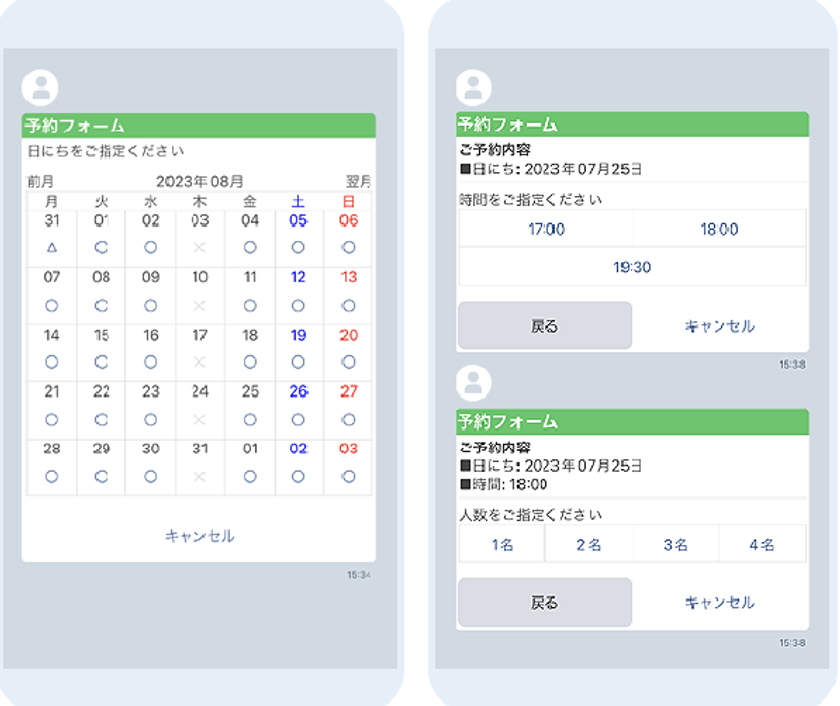840x706 pixels.
Task: Click the circle availability icon for August 16
Action: [150, 362]
